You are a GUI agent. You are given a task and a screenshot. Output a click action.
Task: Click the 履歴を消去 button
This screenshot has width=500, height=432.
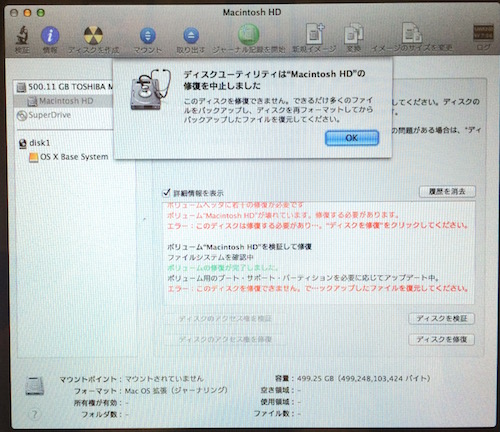coord(447,192)
